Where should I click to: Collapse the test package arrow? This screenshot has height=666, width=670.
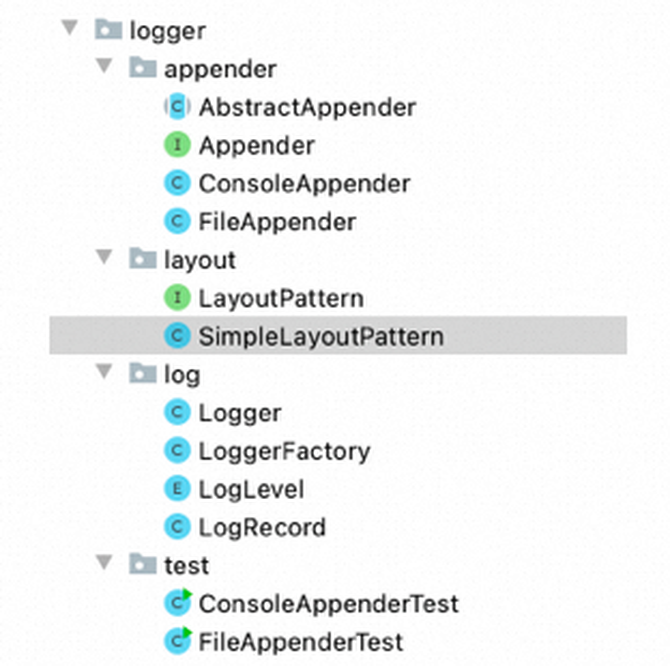click(x=104, y=562)
